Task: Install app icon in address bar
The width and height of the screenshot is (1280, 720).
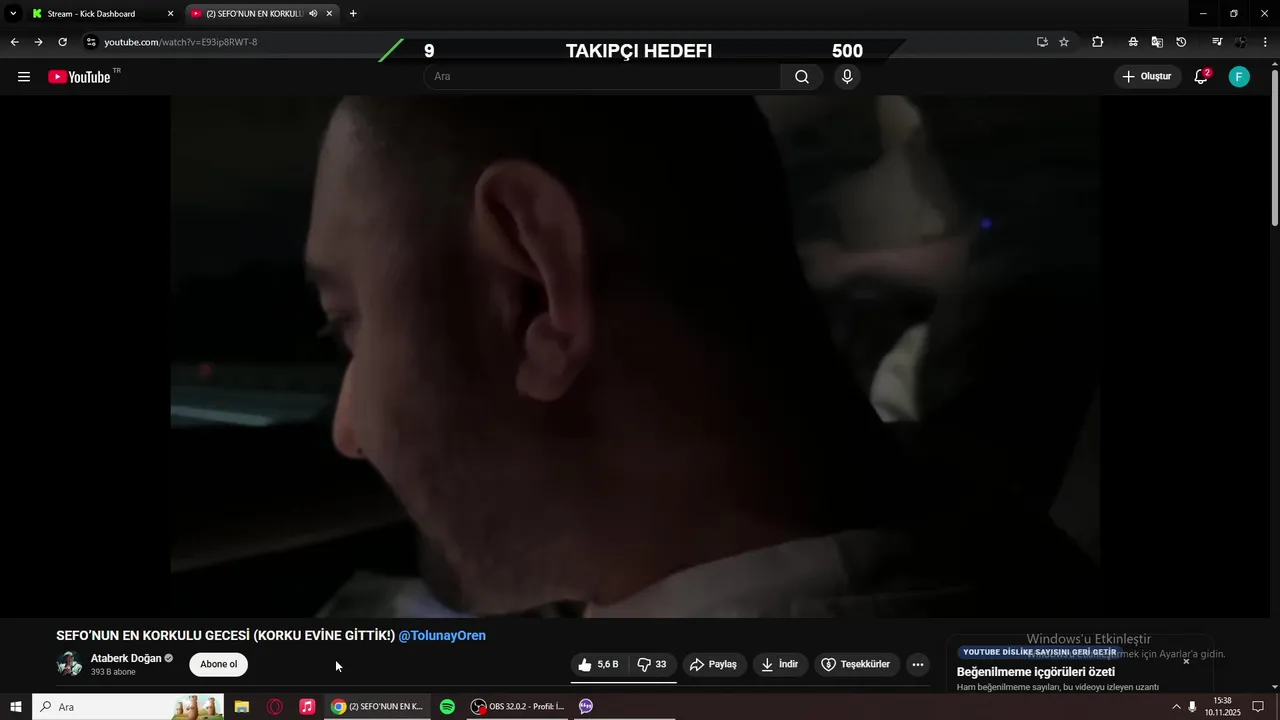Action: (x=1042, y=42)
